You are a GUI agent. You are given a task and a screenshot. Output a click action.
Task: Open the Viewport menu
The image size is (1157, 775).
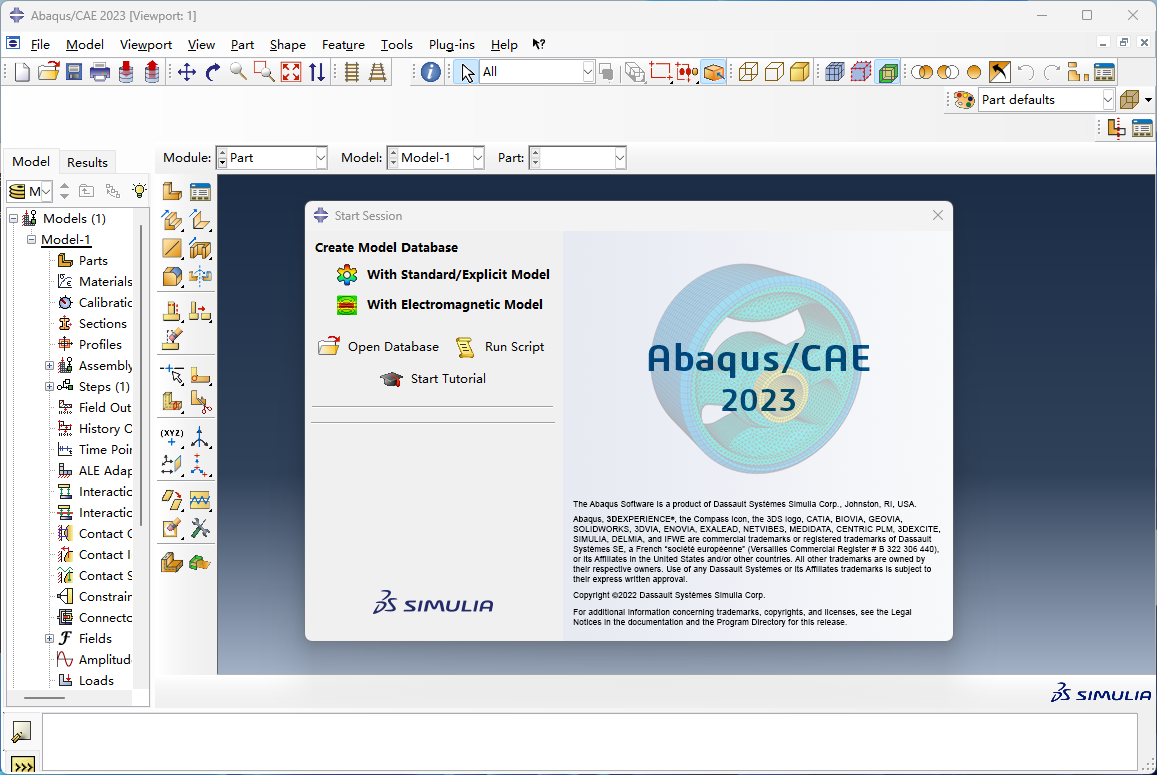[x=145, y=44]
